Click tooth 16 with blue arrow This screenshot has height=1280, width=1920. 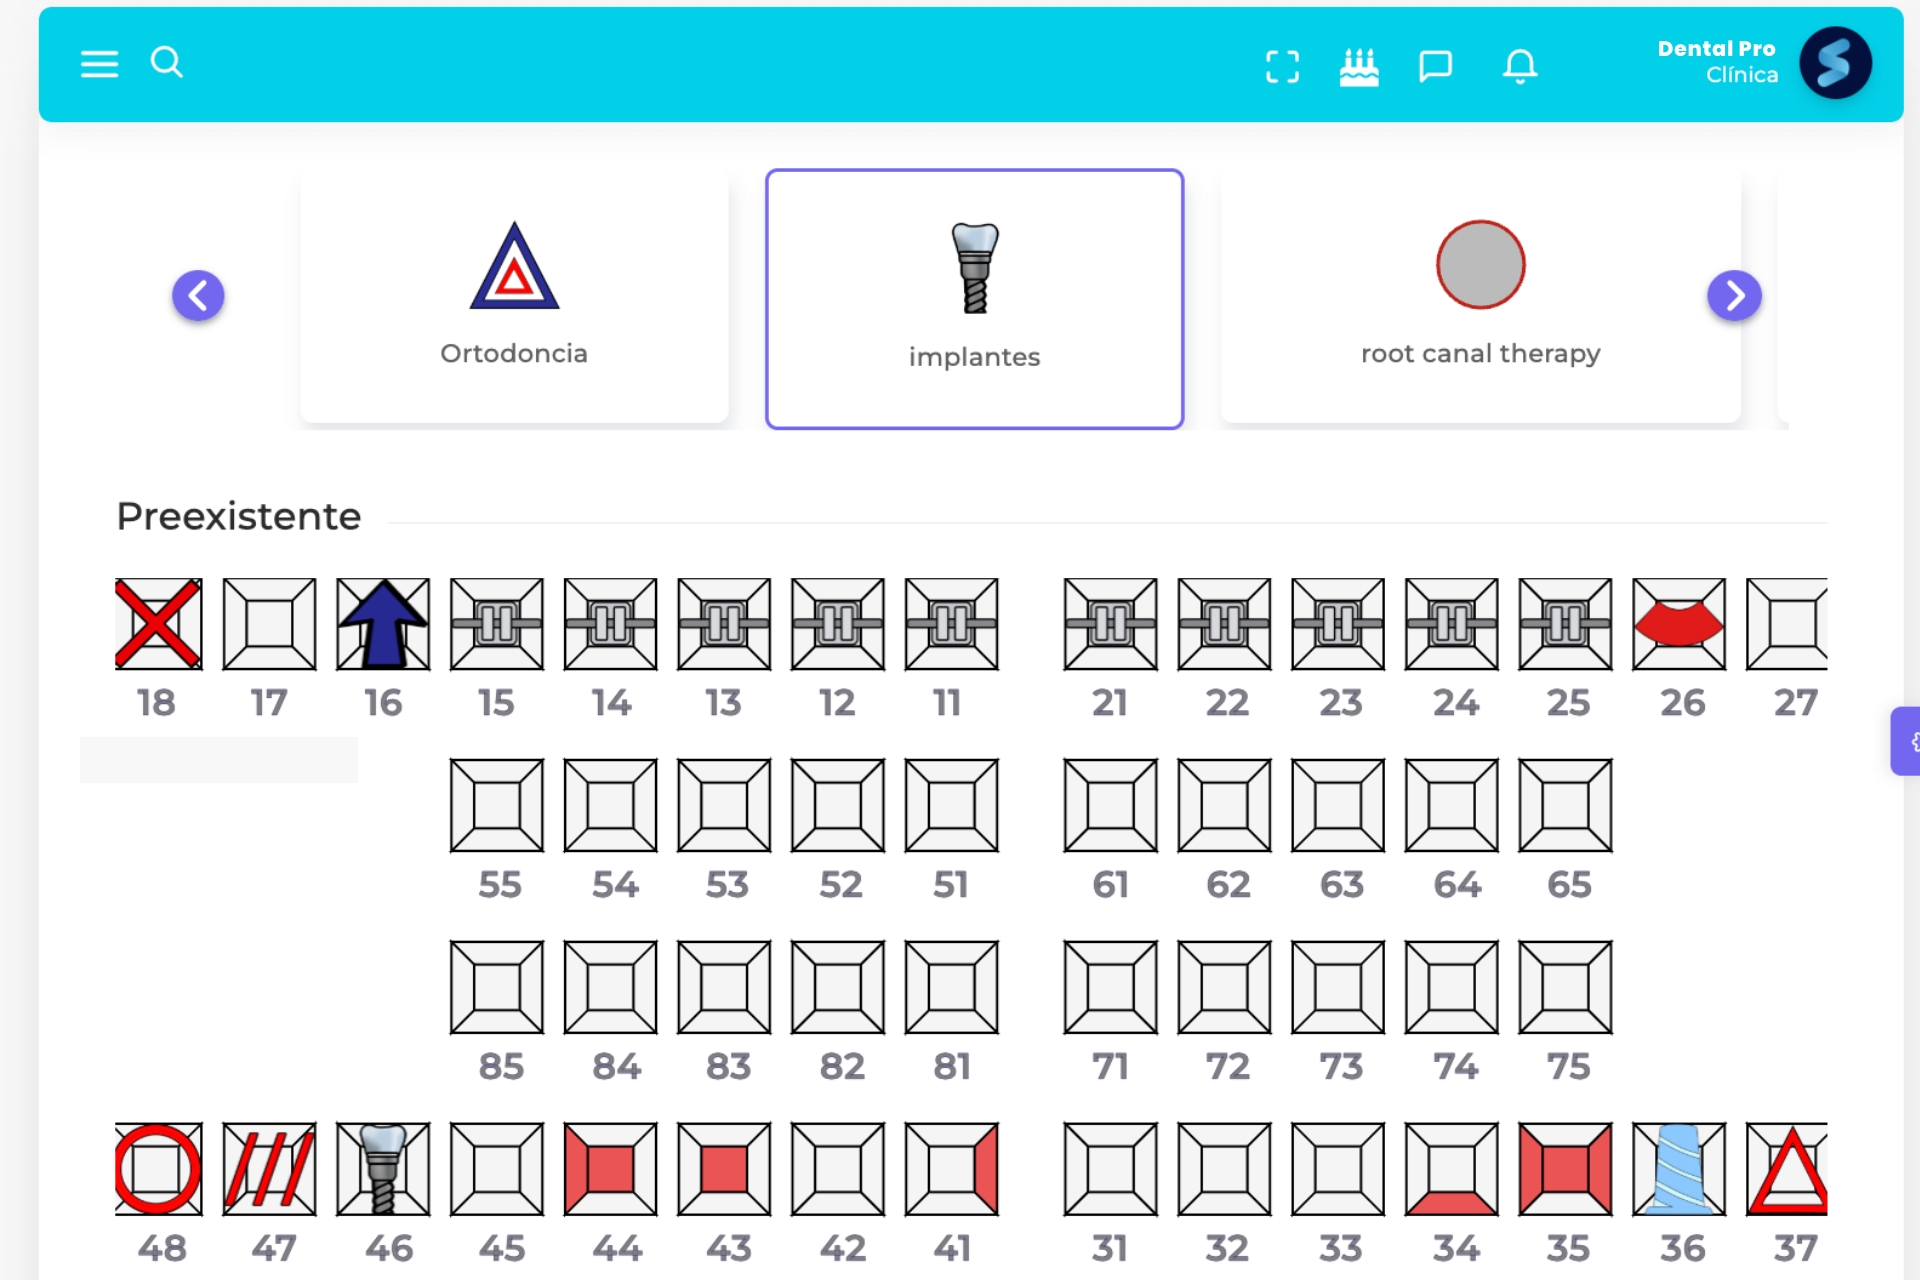point(383,624)
